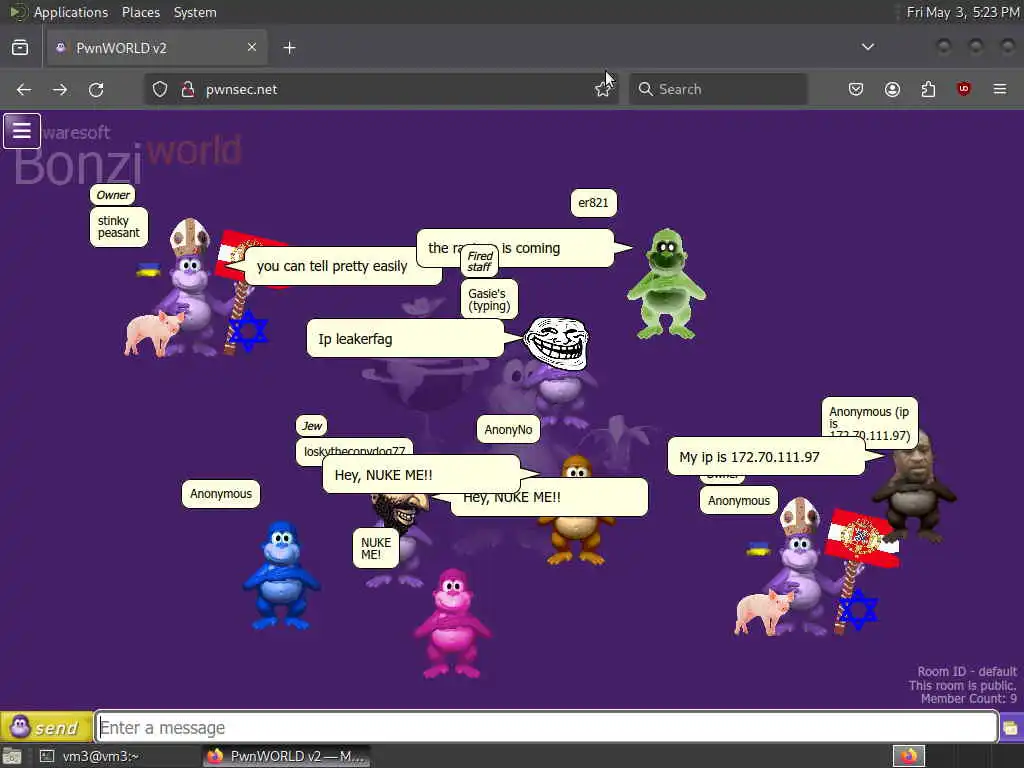The width and height of the screenshot is (1024, 768).
Task: Click the 'My ip is 172.70.111.97' bubble
Action: pyautogui.click(x=767, y=456)
